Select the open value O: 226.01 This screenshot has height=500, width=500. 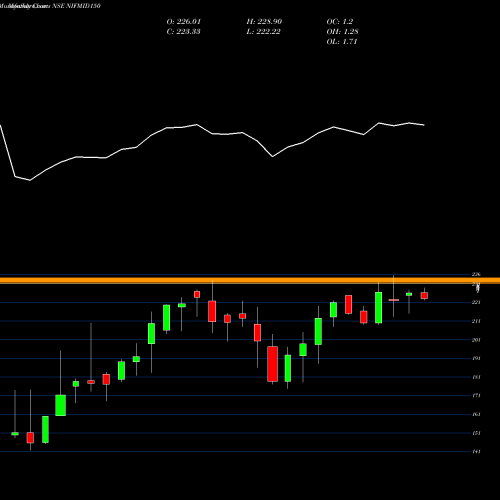[184, 22]
